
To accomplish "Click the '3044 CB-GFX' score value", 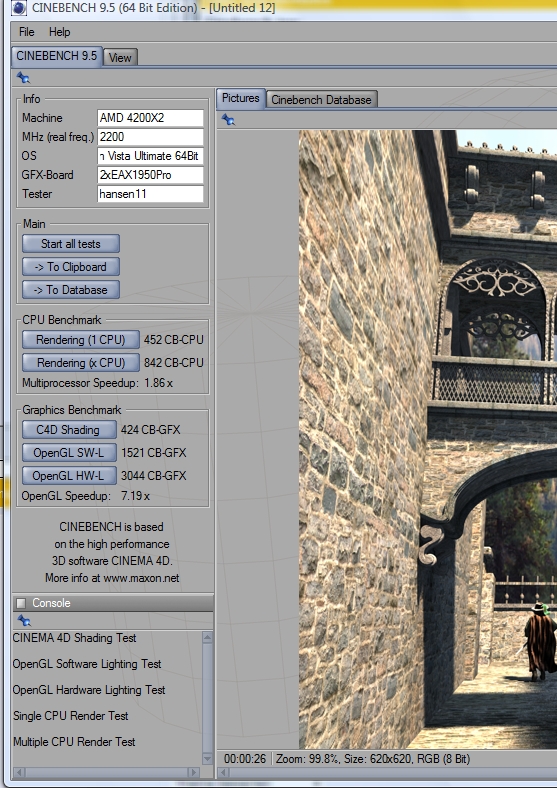I will (153, 475).
